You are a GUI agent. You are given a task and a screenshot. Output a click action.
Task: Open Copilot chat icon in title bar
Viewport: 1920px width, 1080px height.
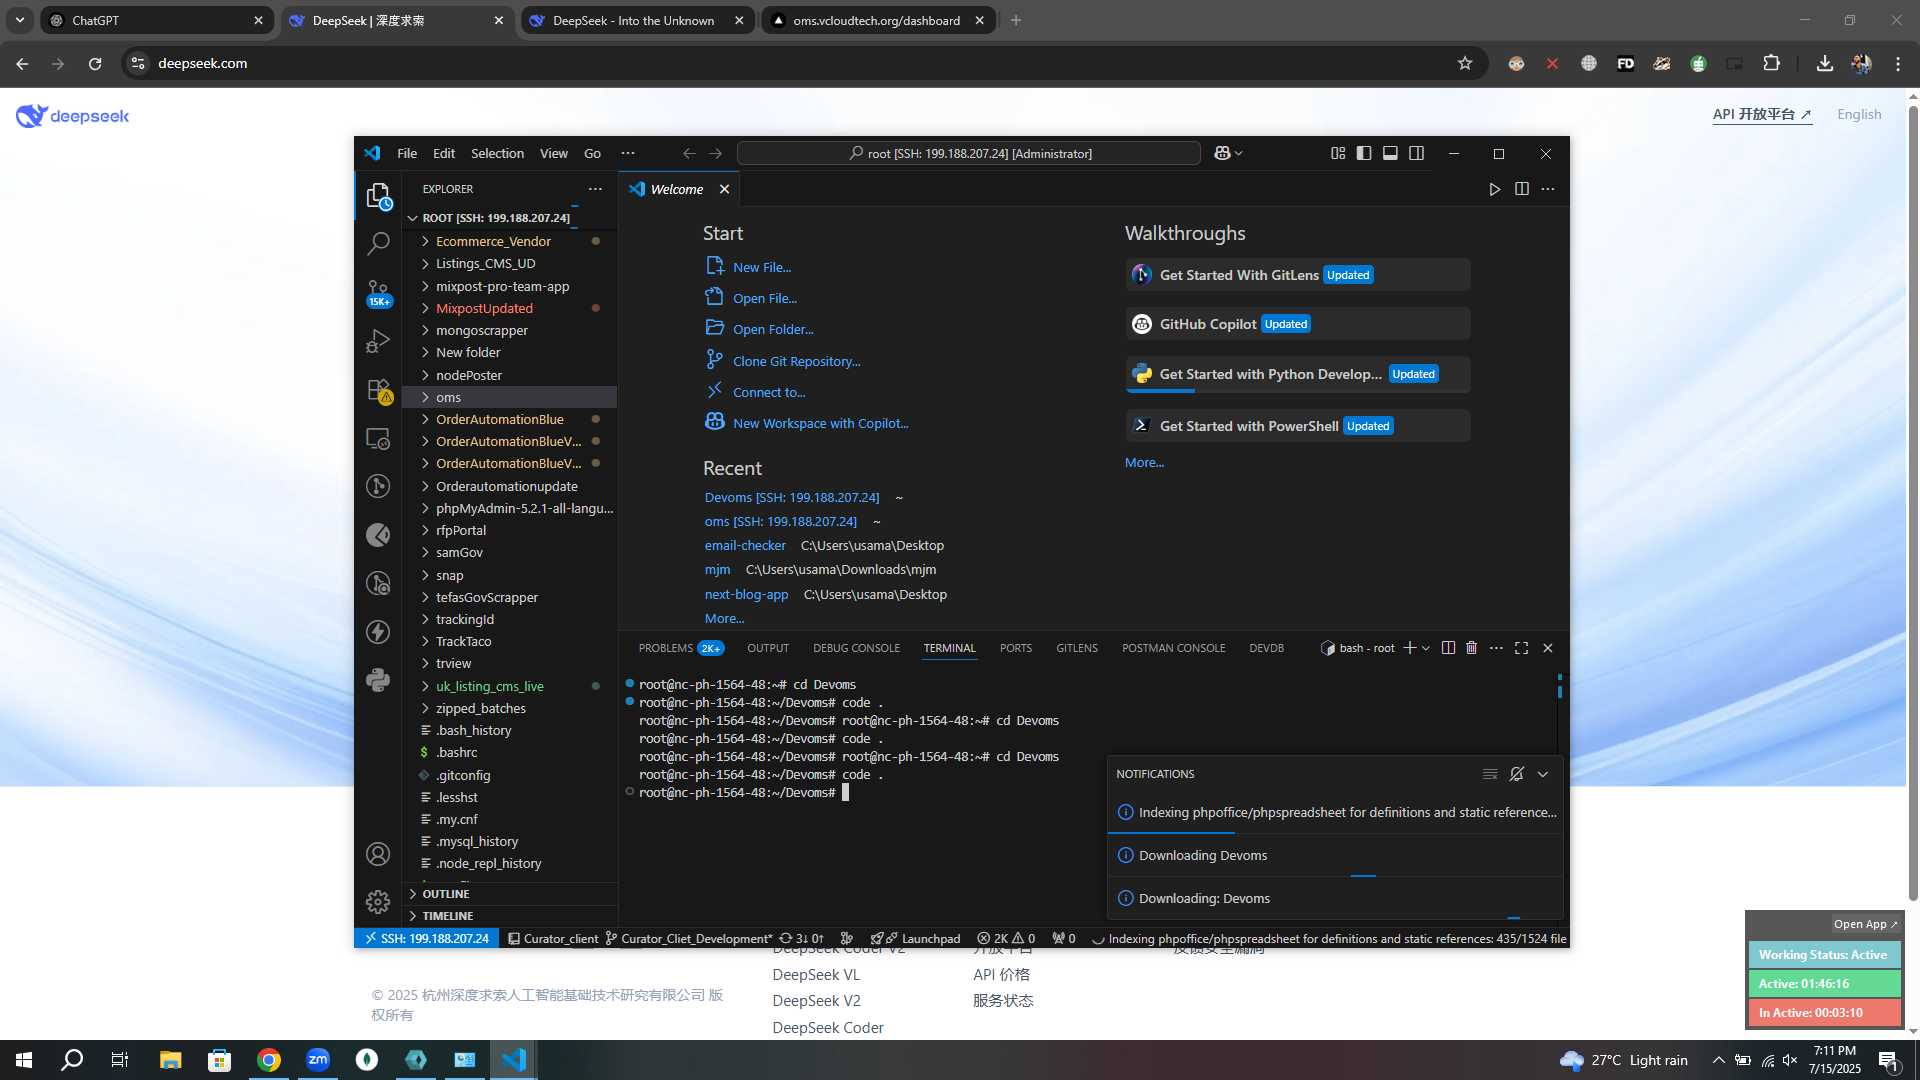pyautogui.click(x=1222, y=153)
